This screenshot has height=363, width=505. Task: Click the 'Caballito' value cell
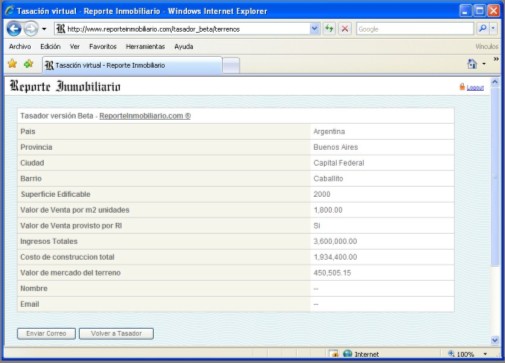[x=382, y=179]
